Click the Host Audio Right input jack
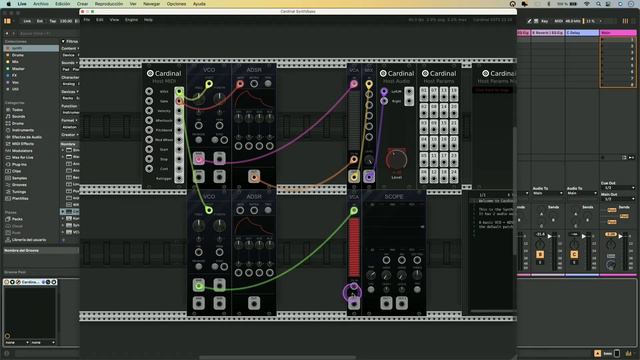The height and width of the screenshot is (360, 640). pos(384,101)
